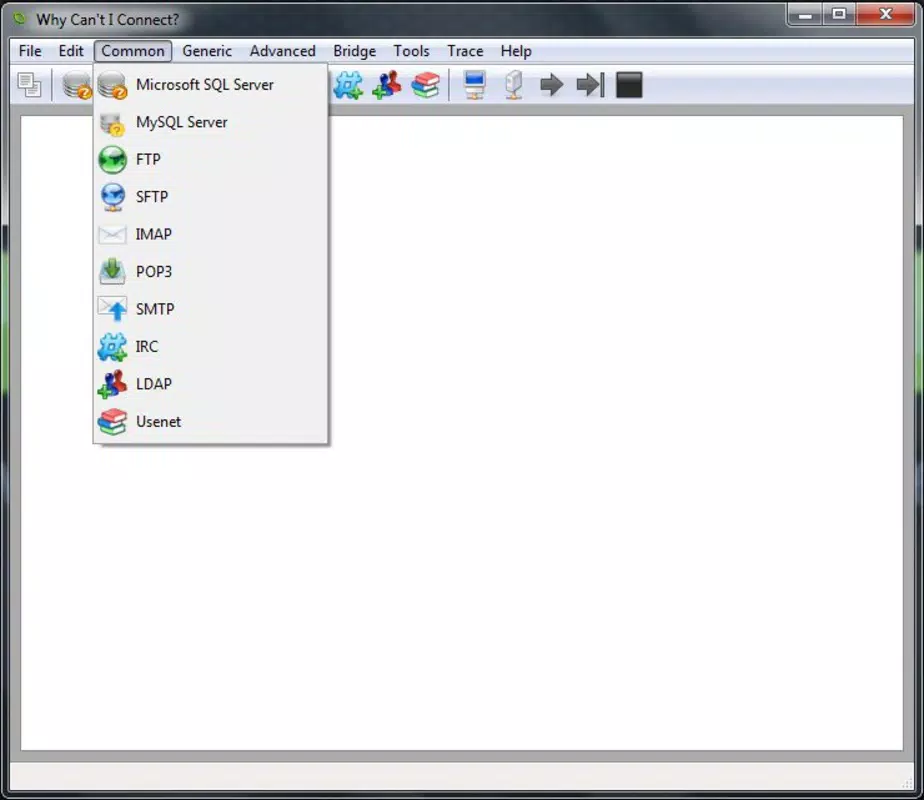Select LDAP from the Common menu
The height and width of the screenshot is (800, 924).
(210, 384)
